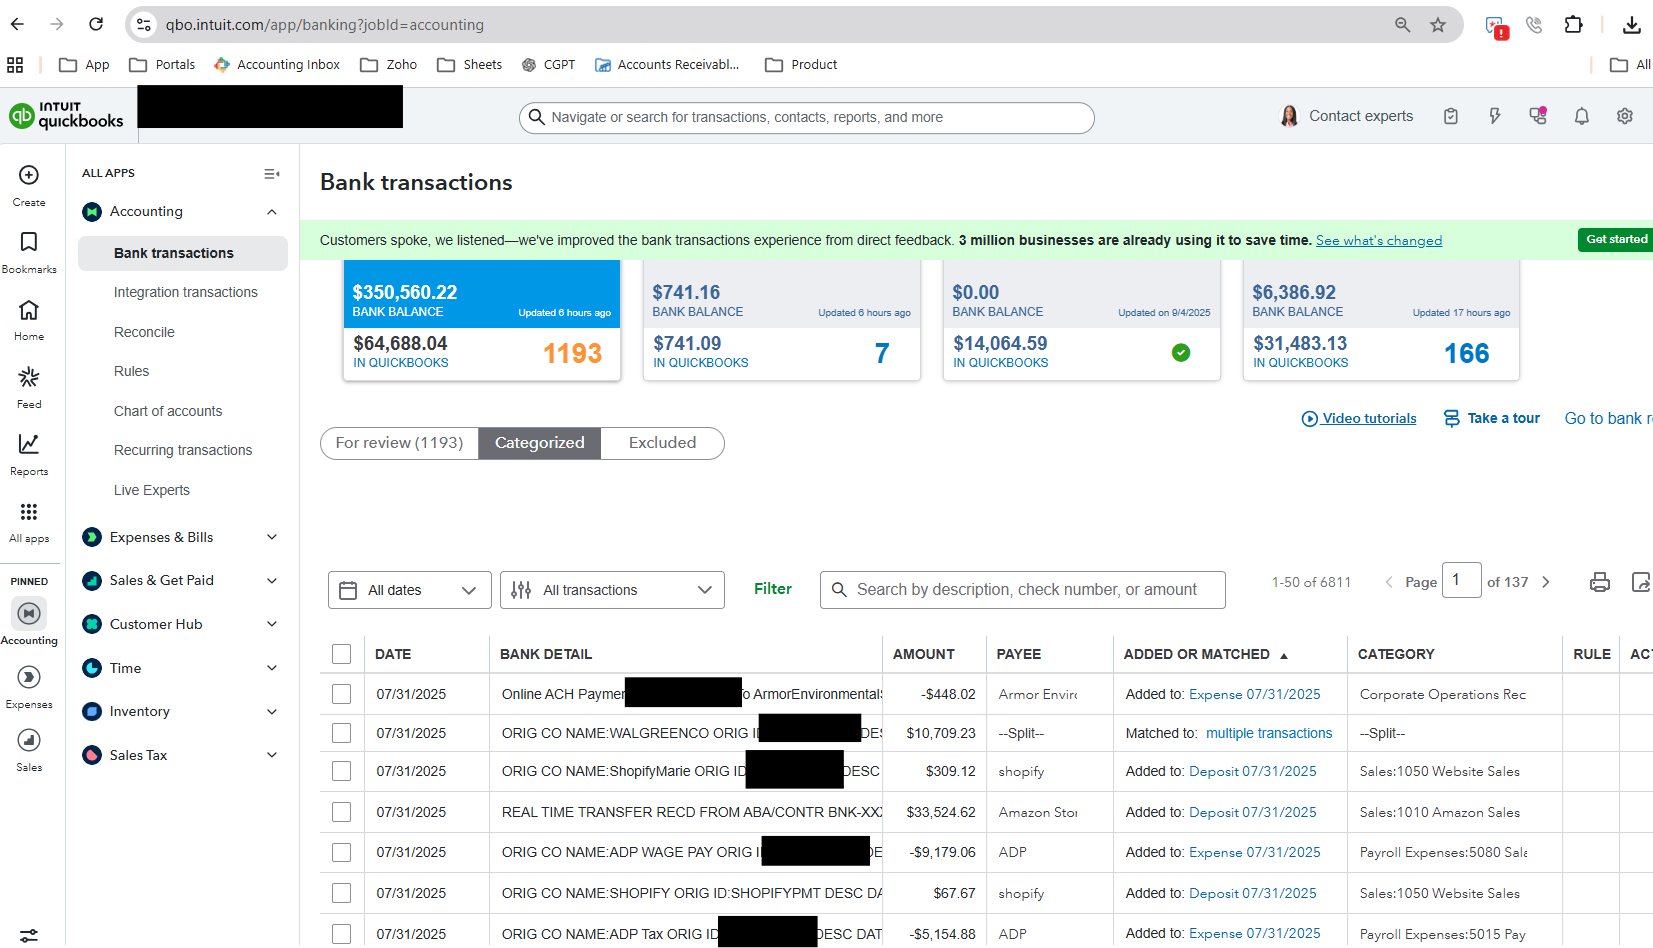Select the pinned Sales icon
This screenshot has width=1653, height=948.
29,740
